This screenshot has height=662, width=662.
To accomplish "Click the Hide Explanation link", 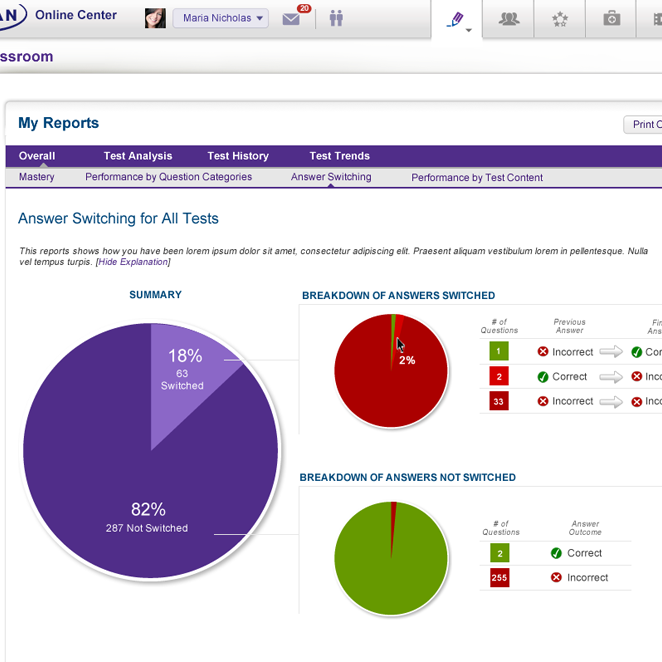I will pyautogui.click(x=133, y=262).
